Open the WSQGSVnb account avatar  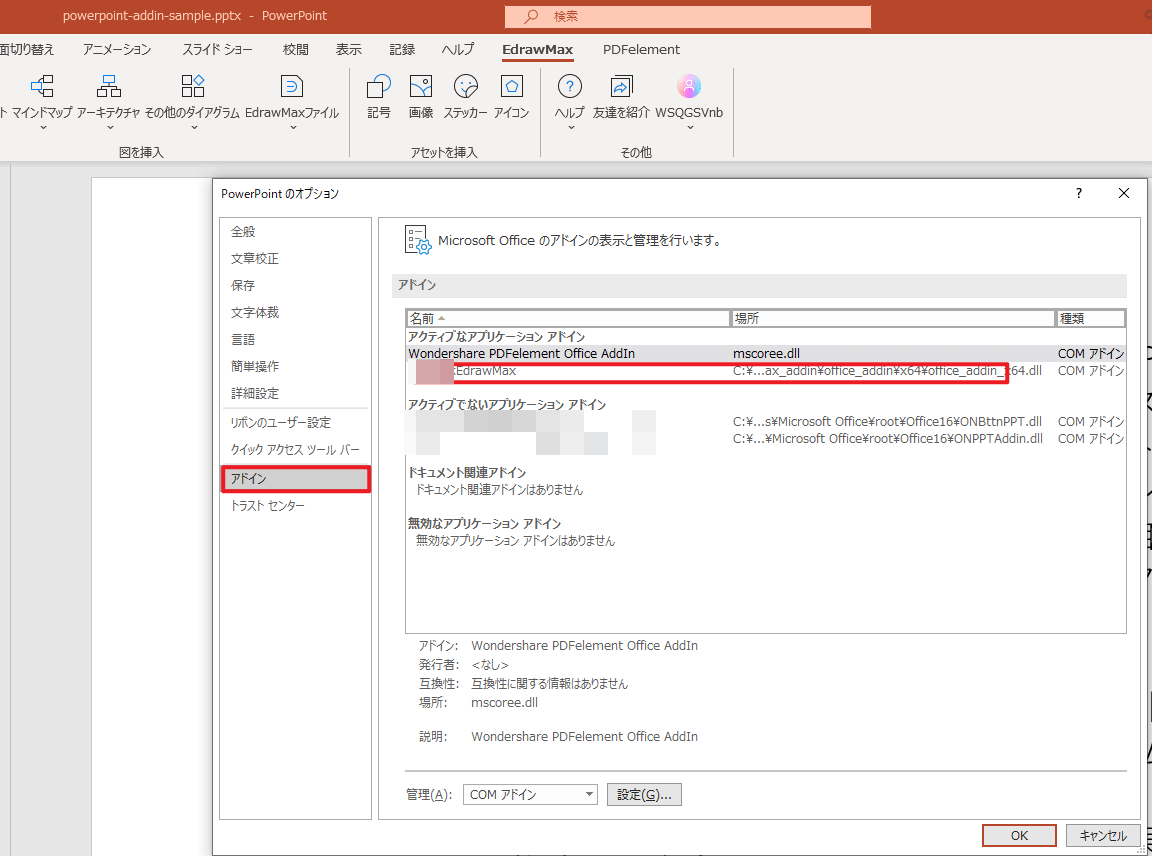click(689, 87)
